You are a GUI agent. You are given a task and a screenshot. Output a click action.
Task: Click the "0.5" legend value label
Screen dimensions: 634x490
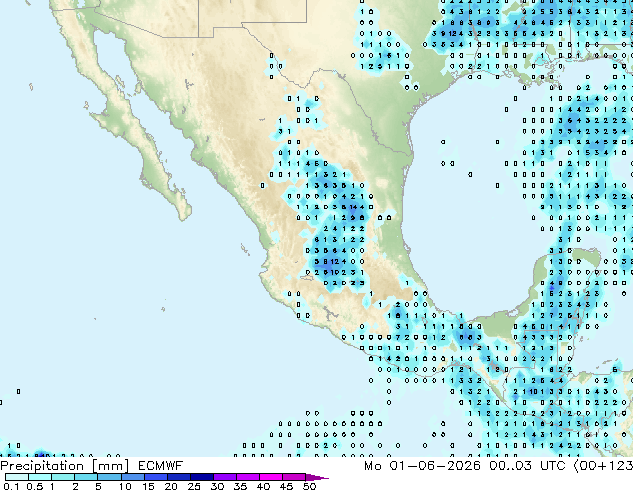[x=35, y=486]
